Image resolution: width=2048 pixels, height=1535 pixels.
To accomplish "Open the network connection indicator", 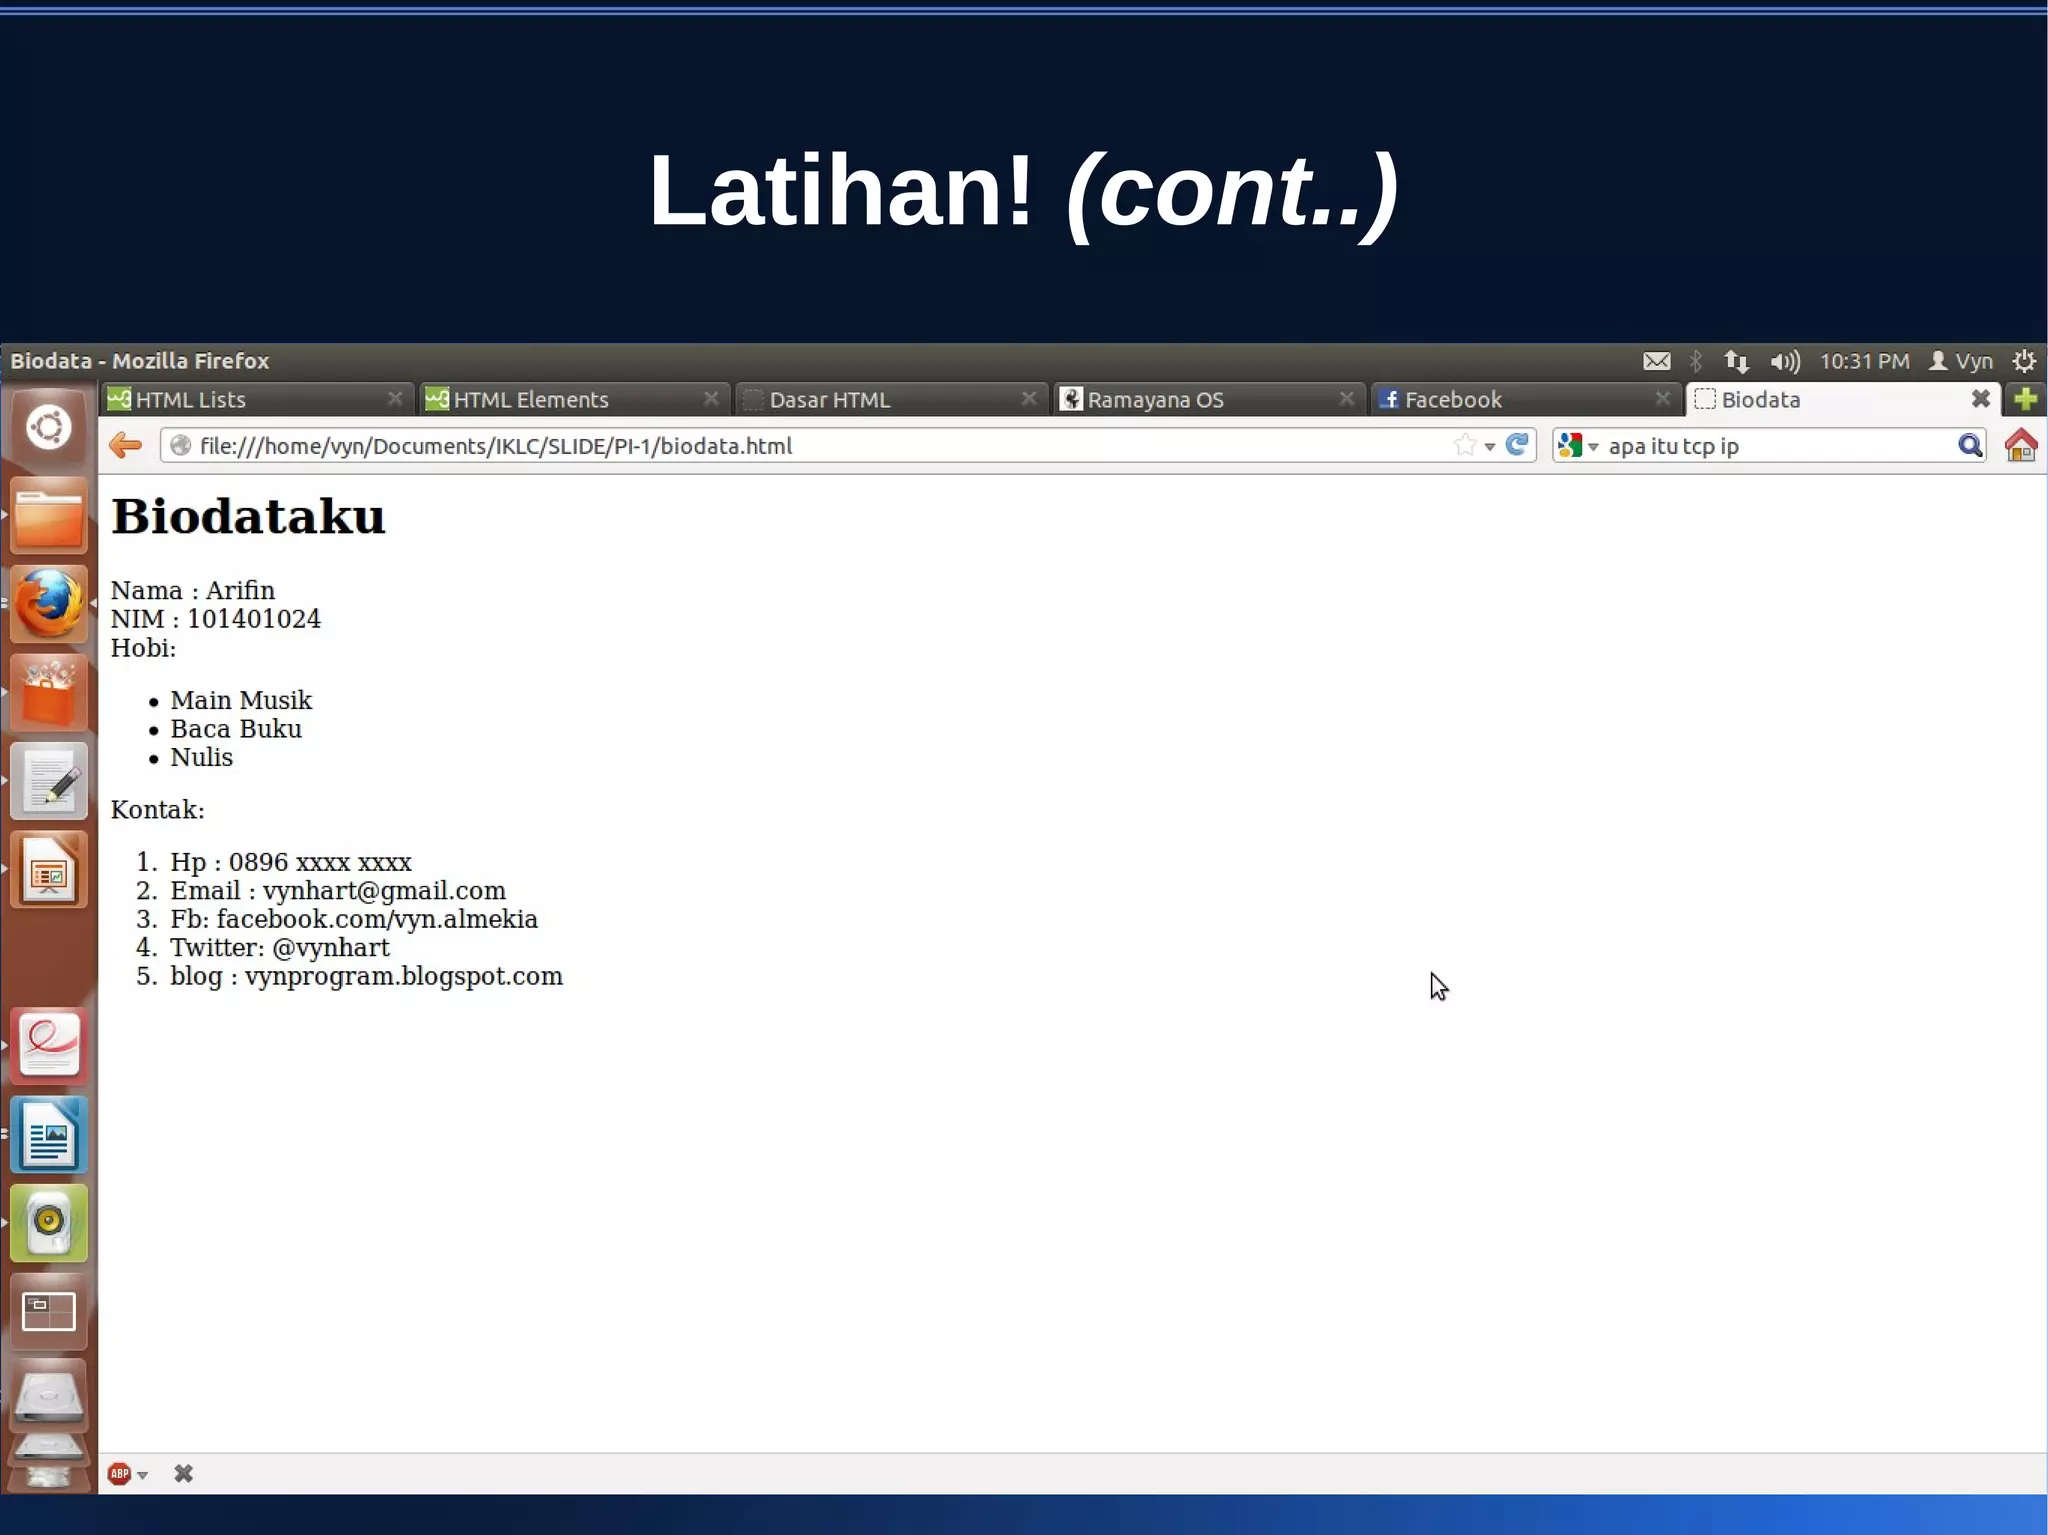I will click(1736, 361).
